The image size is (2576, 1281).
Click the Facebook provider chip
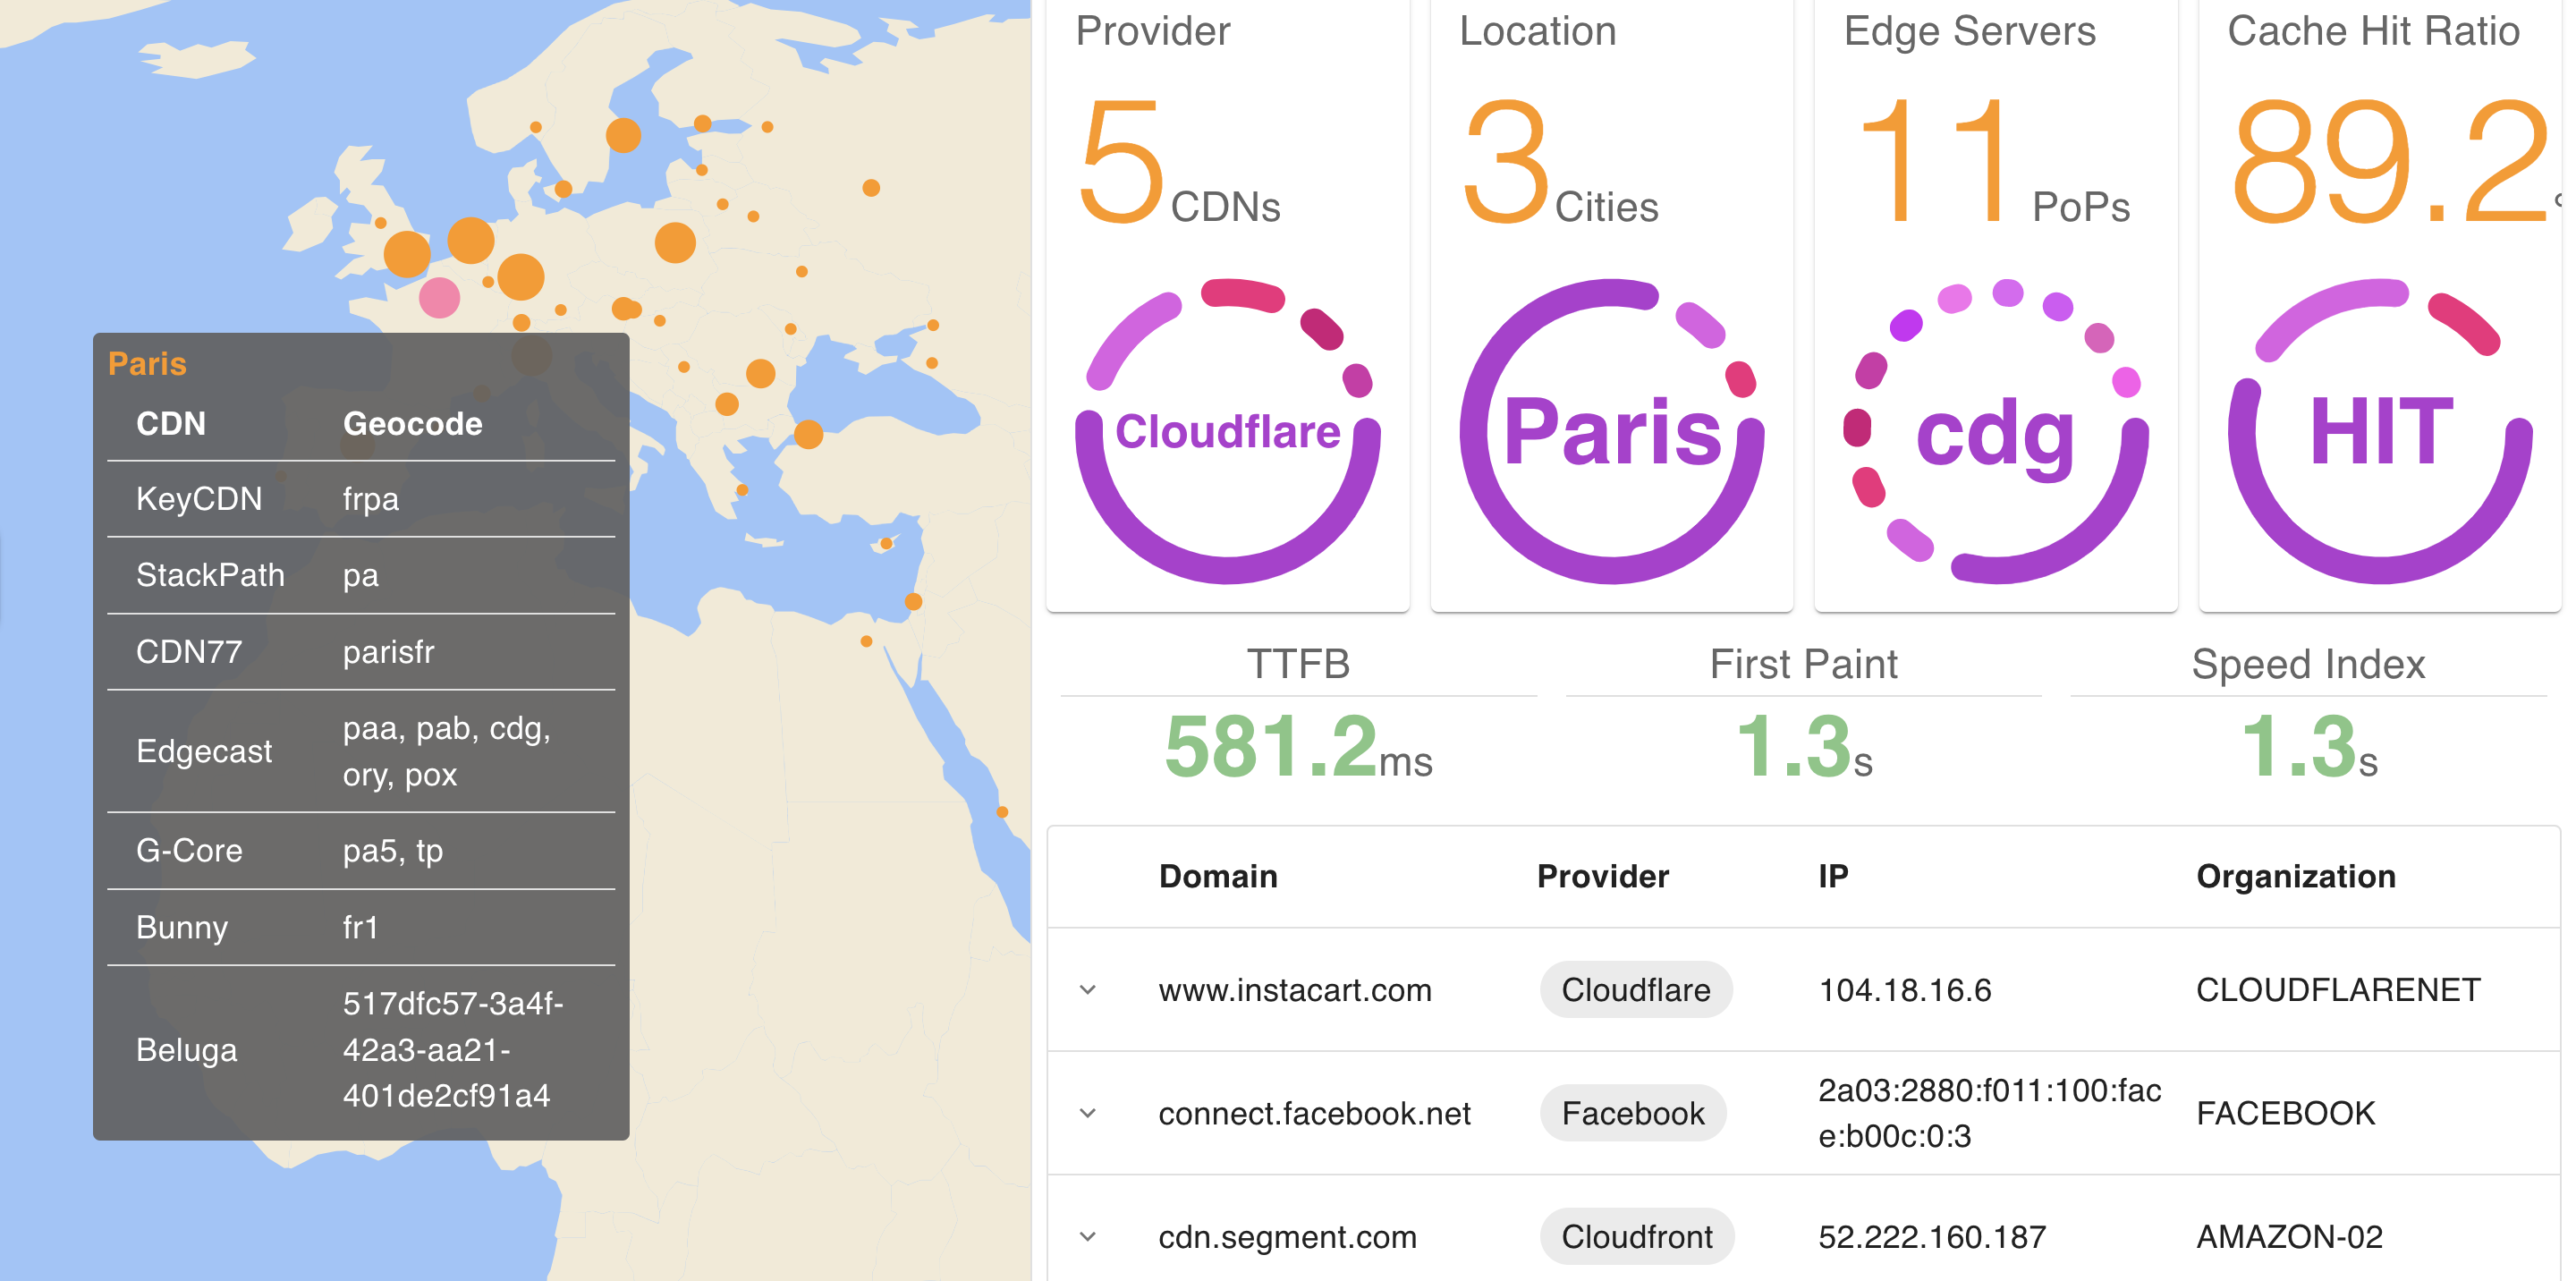tap(1632, 1113)
